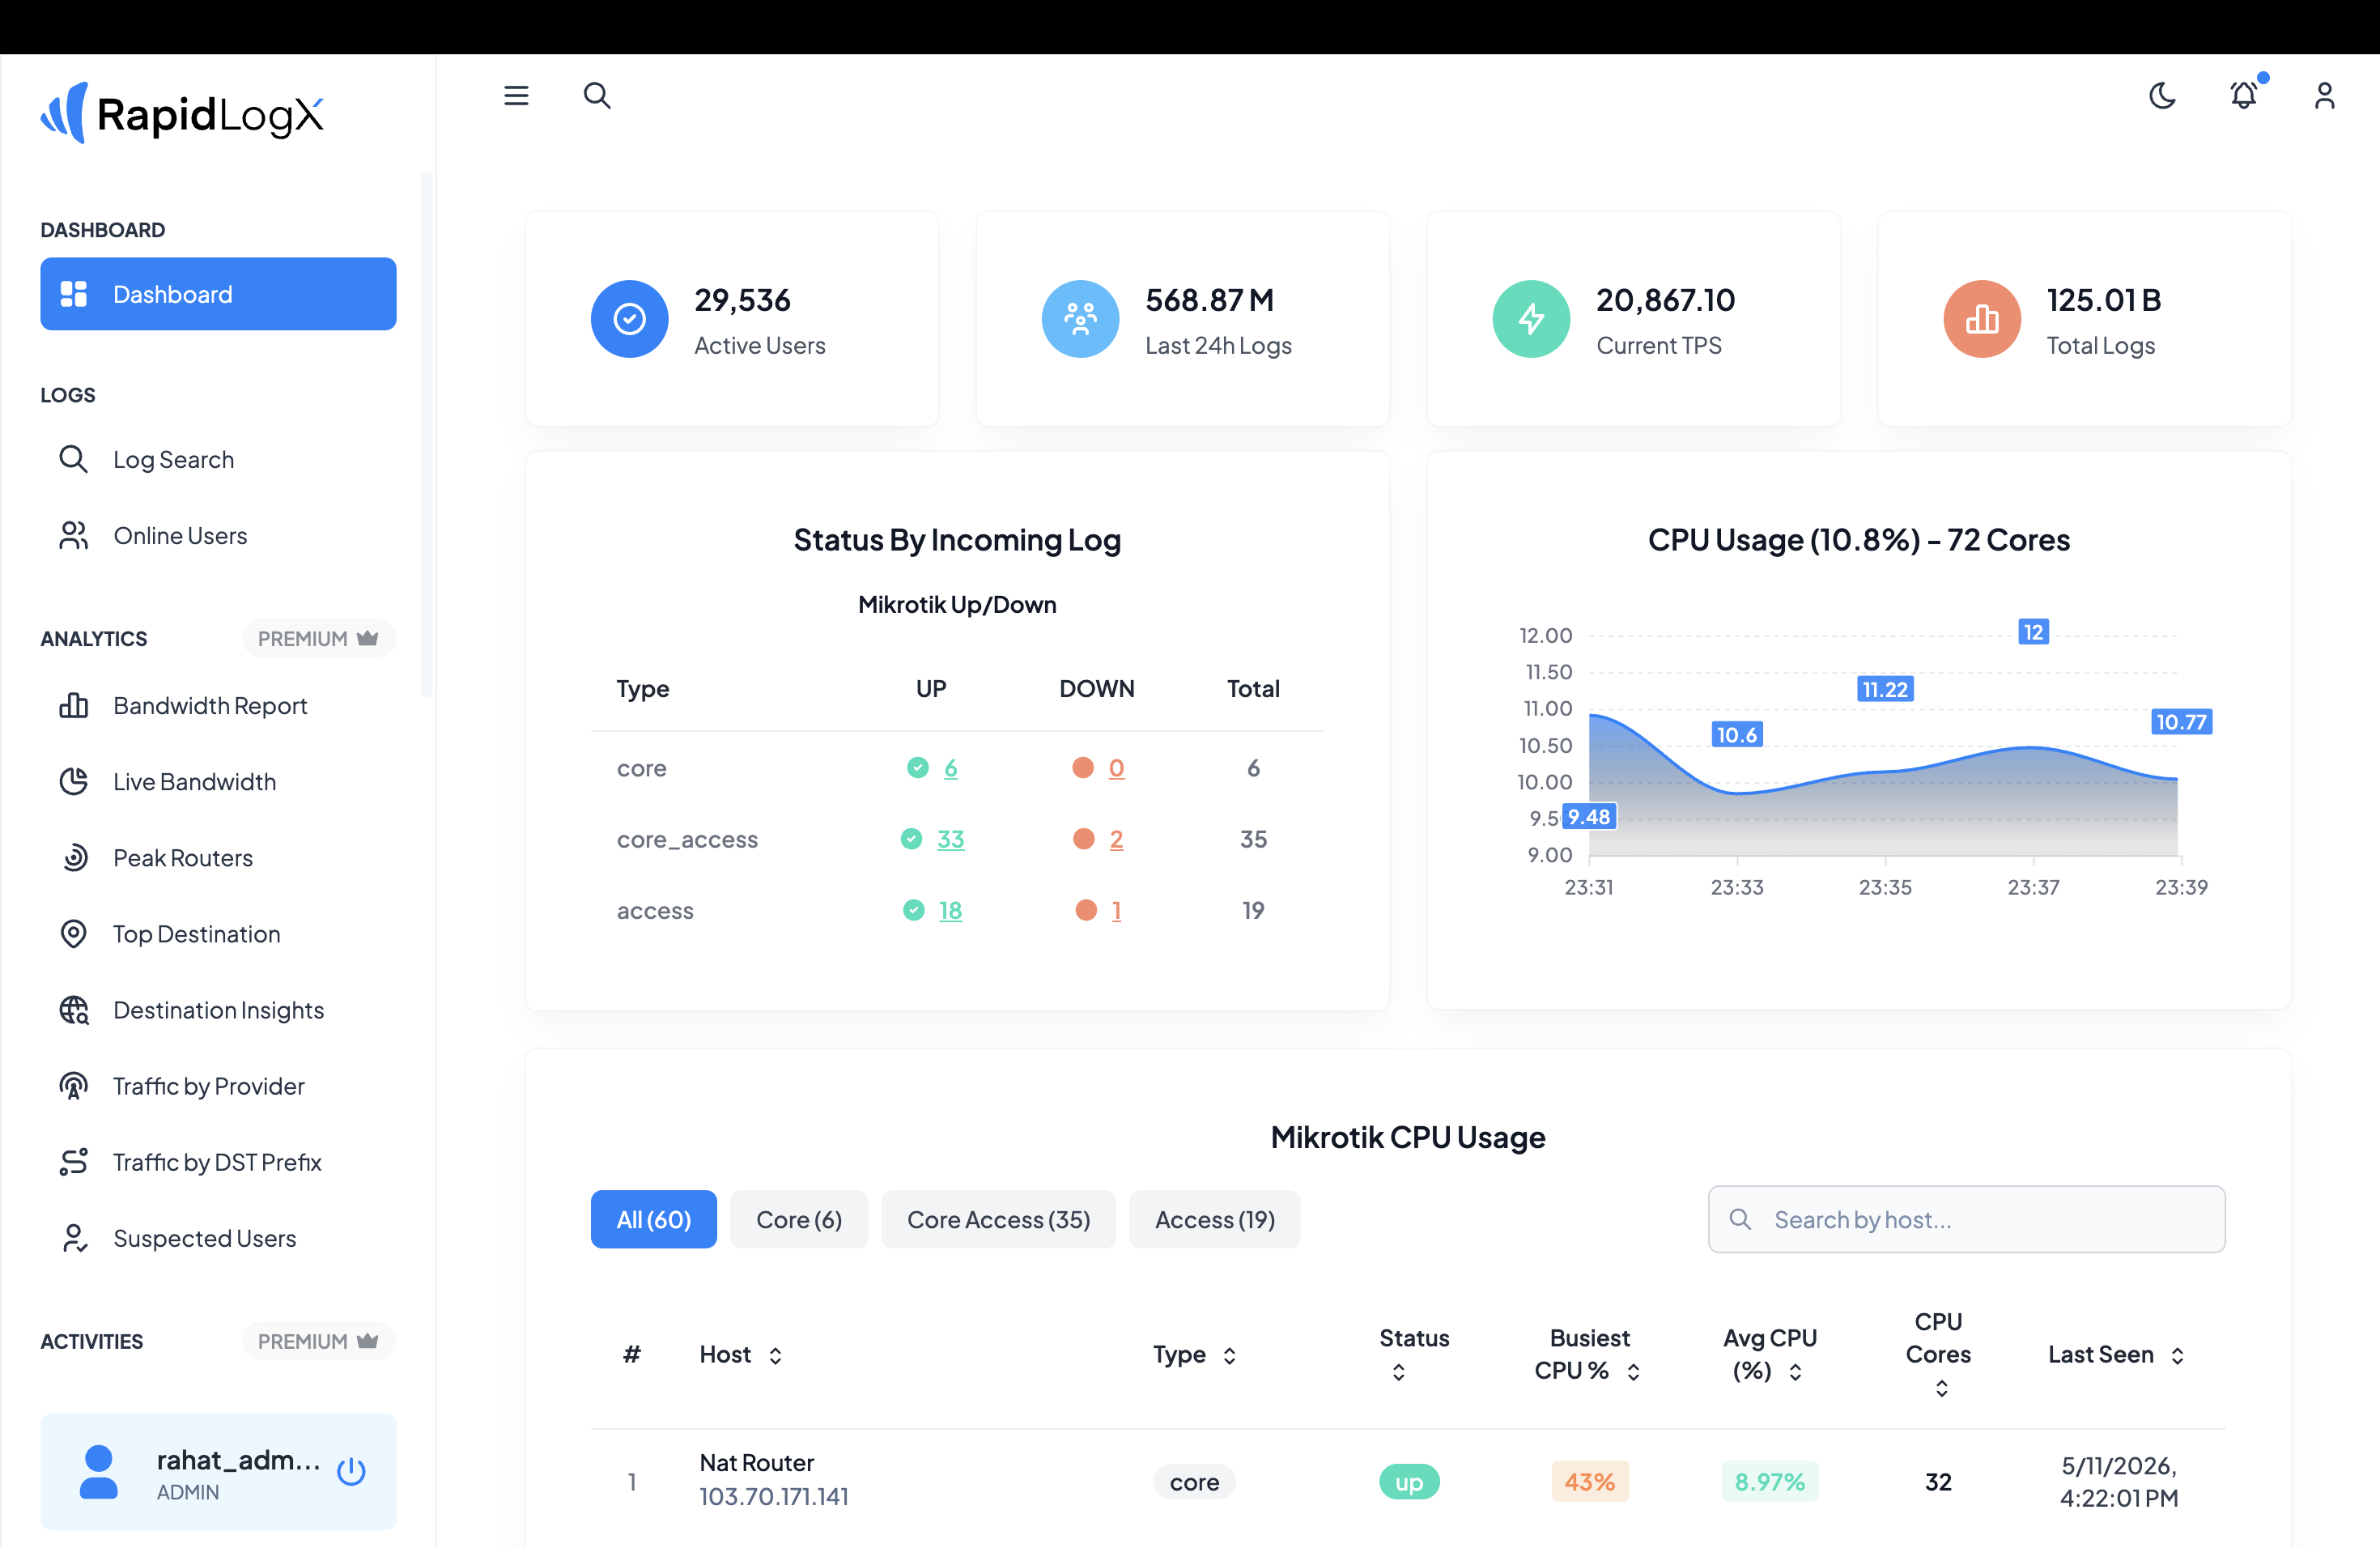Screen dimensions: 2380x1548
Task: Select the All (60) tab
Action: pos(654,1219)
